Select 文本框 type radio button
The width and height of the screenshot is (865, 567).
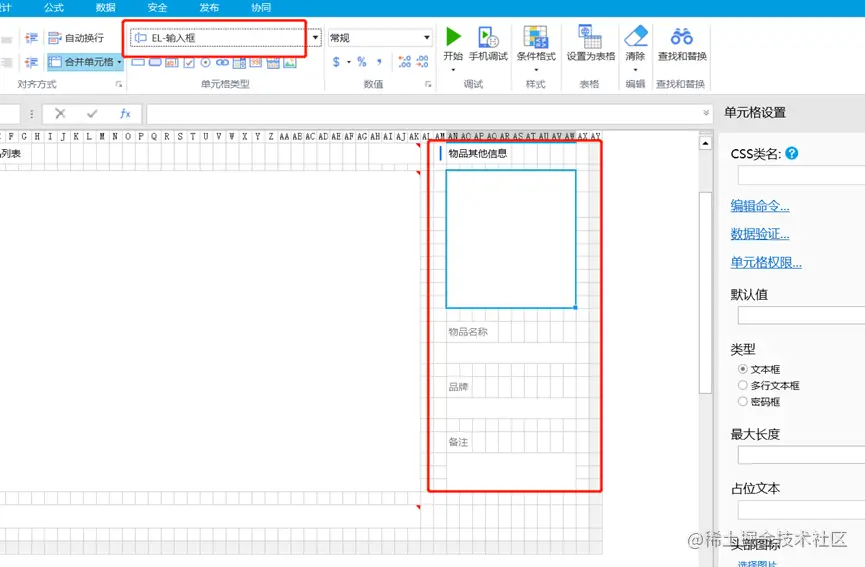pyautogui.click(x=743, y=368)
